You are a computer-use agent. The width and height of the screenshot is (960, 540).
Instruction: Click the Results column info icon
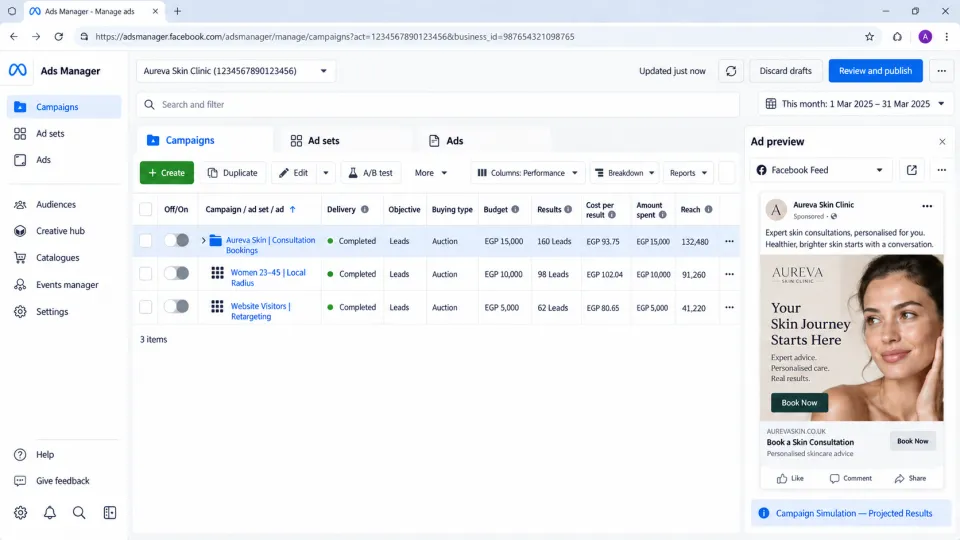568,209
